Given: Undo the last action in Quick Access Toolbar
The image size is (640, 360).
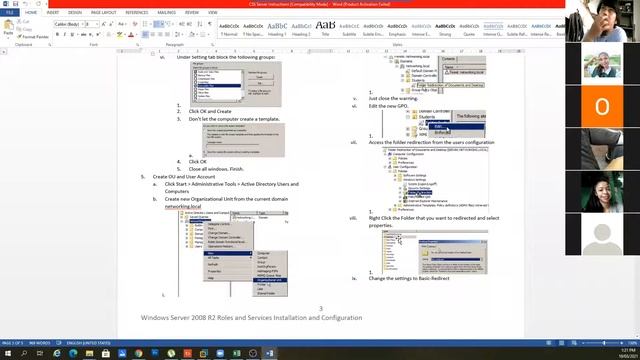Looking at the screenshot, I should (x=25, y=4).
